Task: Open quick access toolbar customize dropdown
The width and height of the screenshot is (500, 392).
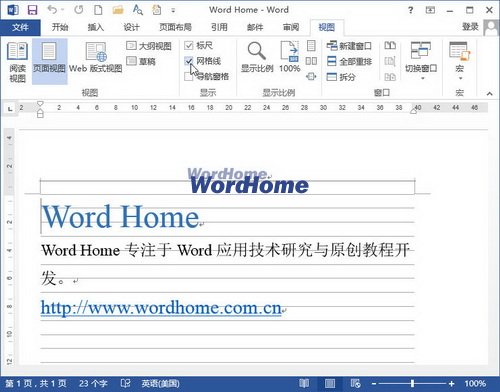Action: [173, 10]
